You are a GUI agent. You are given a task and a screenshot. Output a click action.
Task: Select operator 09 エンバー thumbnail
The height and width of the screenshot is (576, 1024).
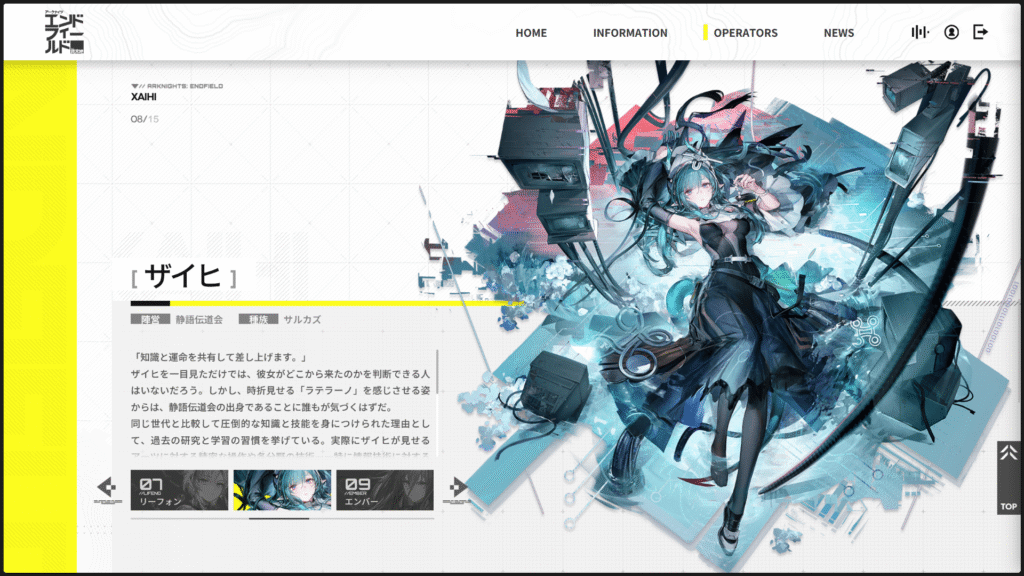coord(385,490)
